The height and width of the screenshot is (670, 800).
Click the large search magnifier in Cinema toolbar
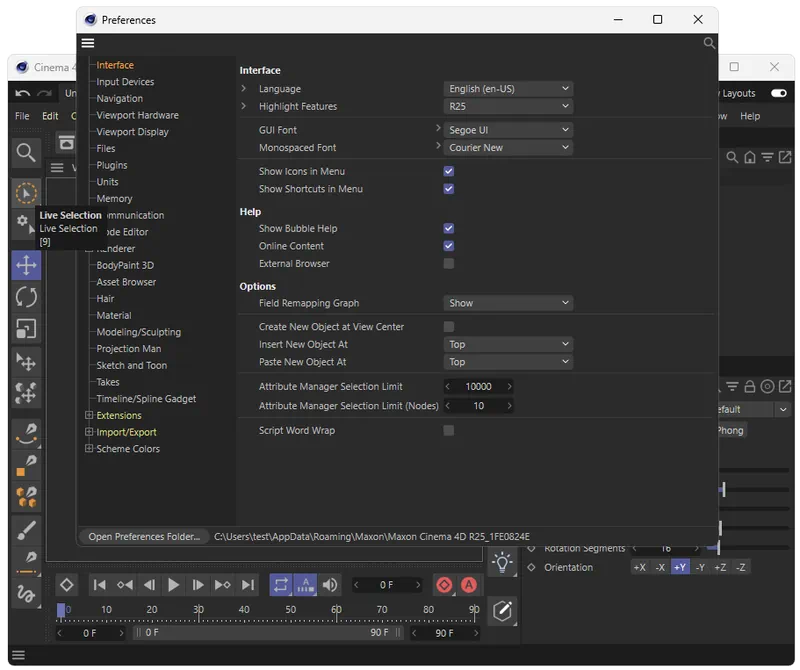click(x=26, y=153)
